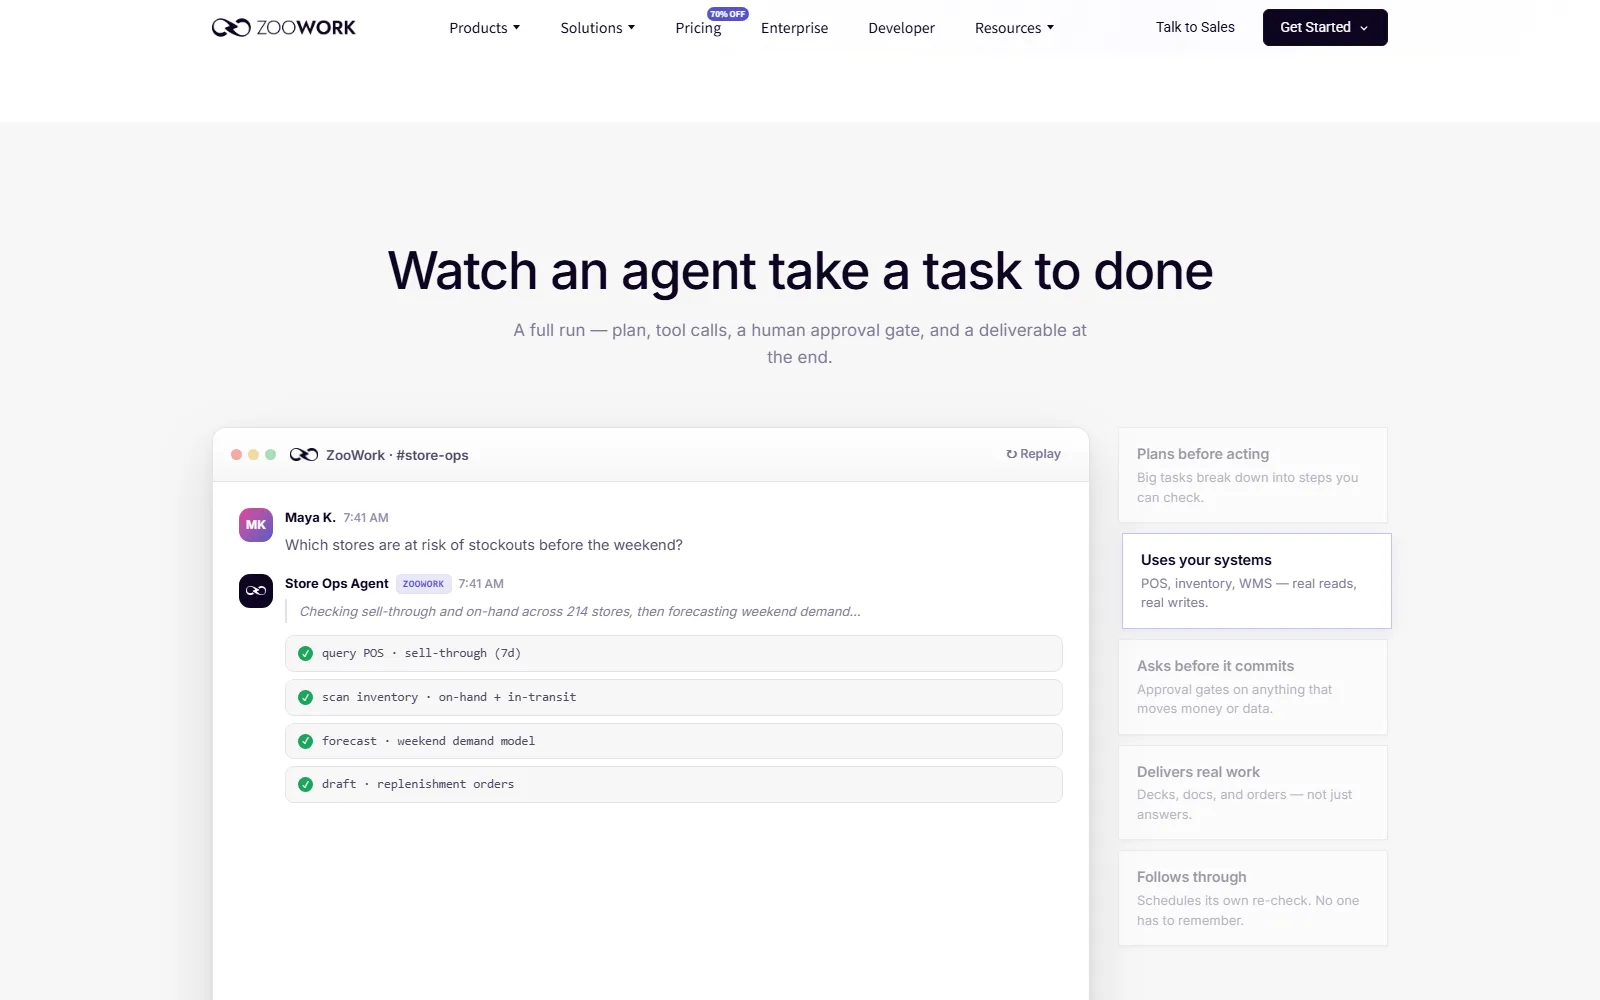Open the Developer nav link
This screenshot has width=1600, height=1000.
click(902, 28)
